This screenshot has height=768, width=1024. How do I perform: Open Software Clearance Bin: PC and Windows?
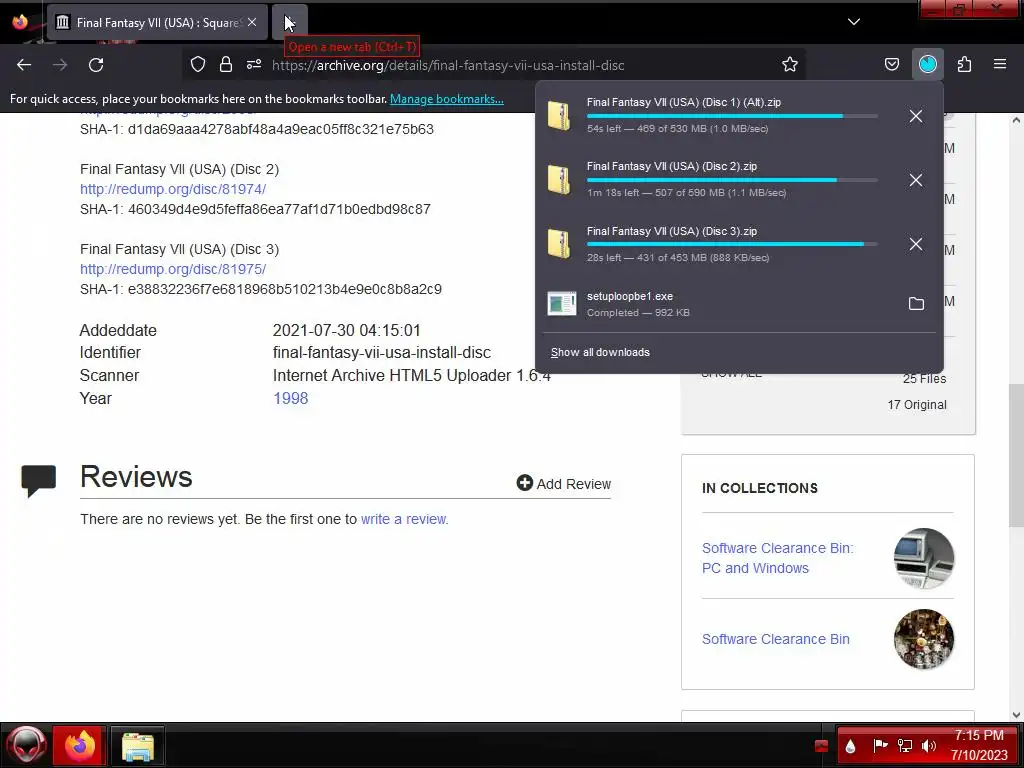[778, 558]
